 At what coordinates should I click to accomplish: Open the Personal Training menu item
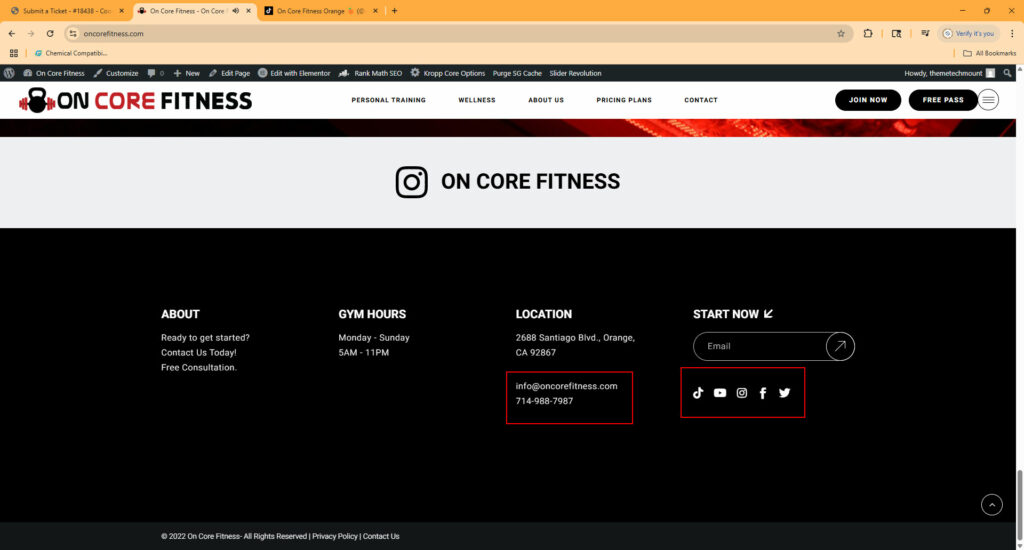[389, 100]
